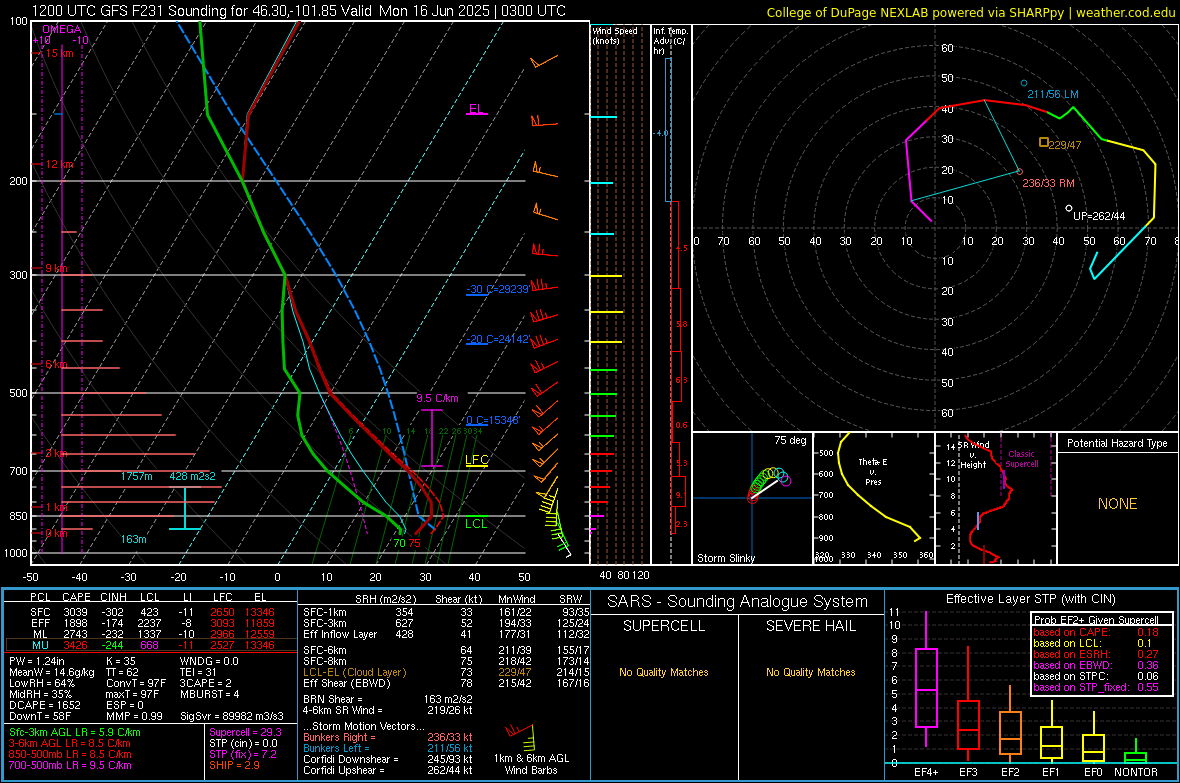1180x783 pixels.
Task: Click No Quality Matches under SEVERE HAIL
Action: [x=810, y=672]
